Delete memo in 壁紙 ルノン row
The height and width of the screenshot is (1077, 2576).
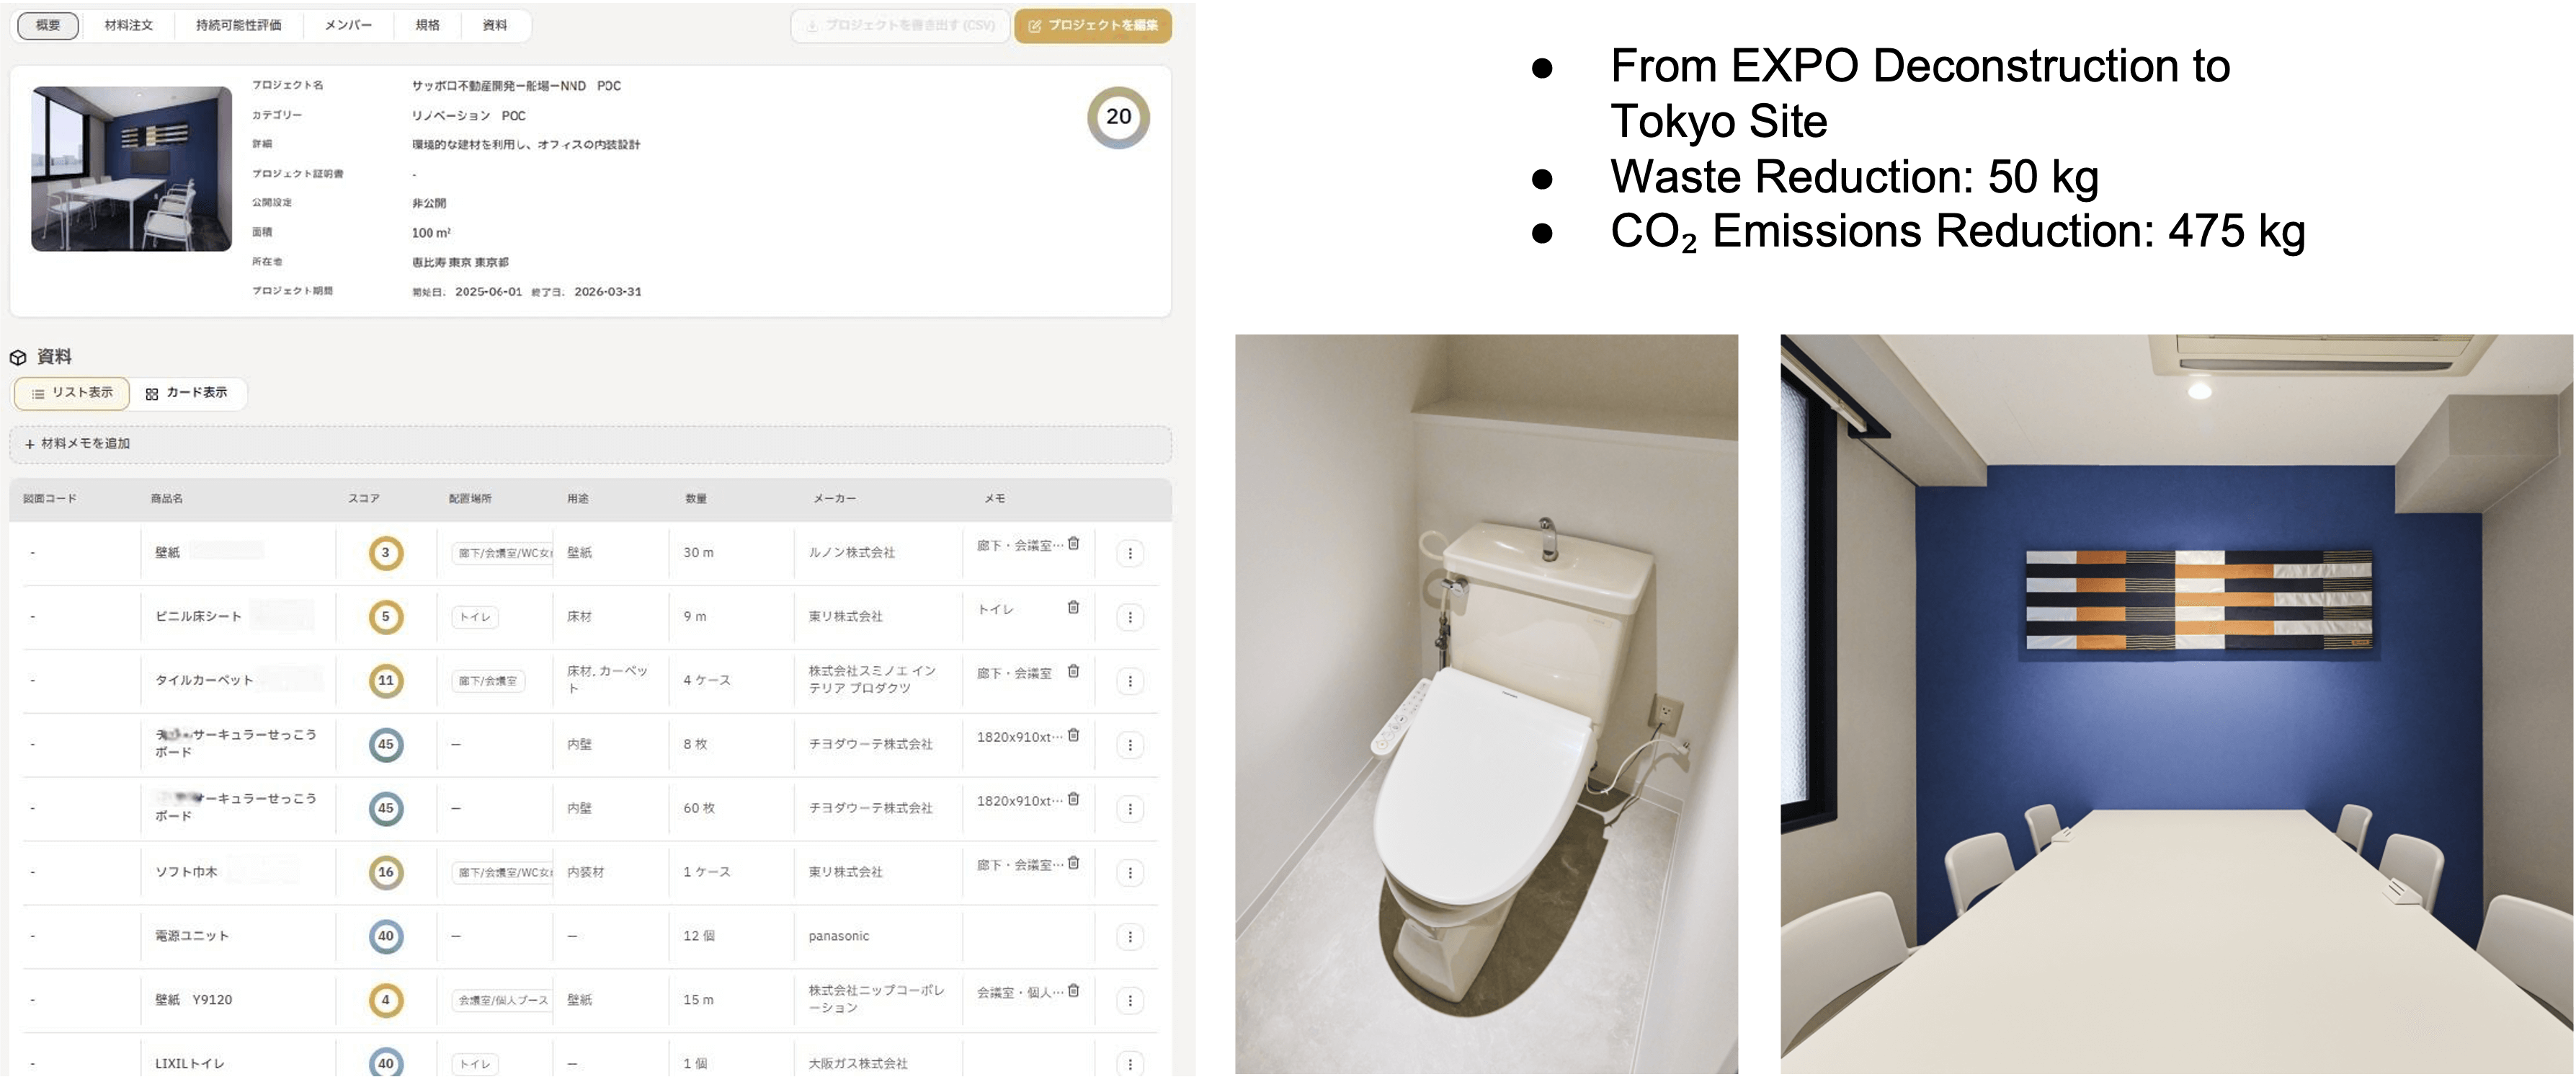1073,544
